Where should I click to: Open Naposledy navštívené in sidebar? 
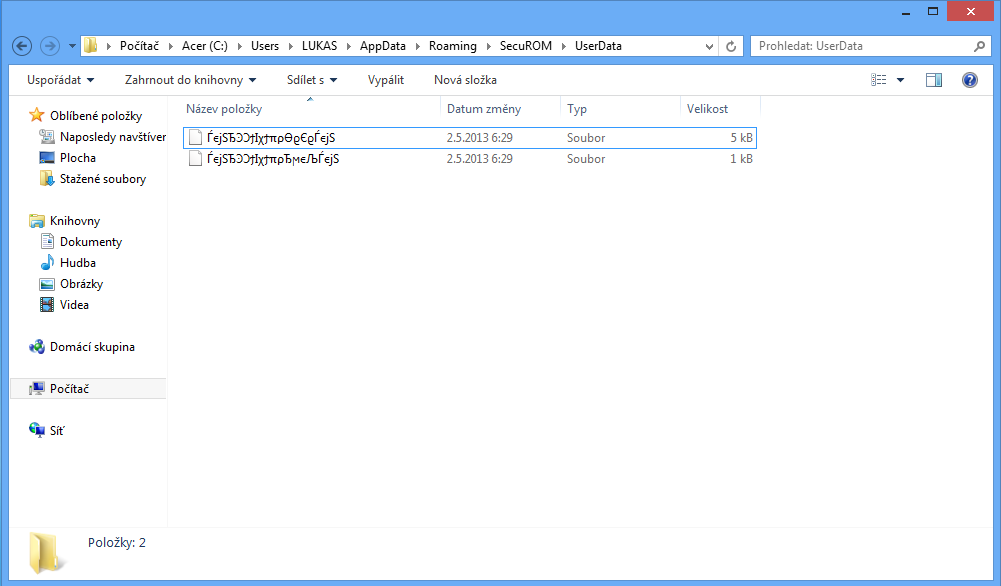(112, 137)
